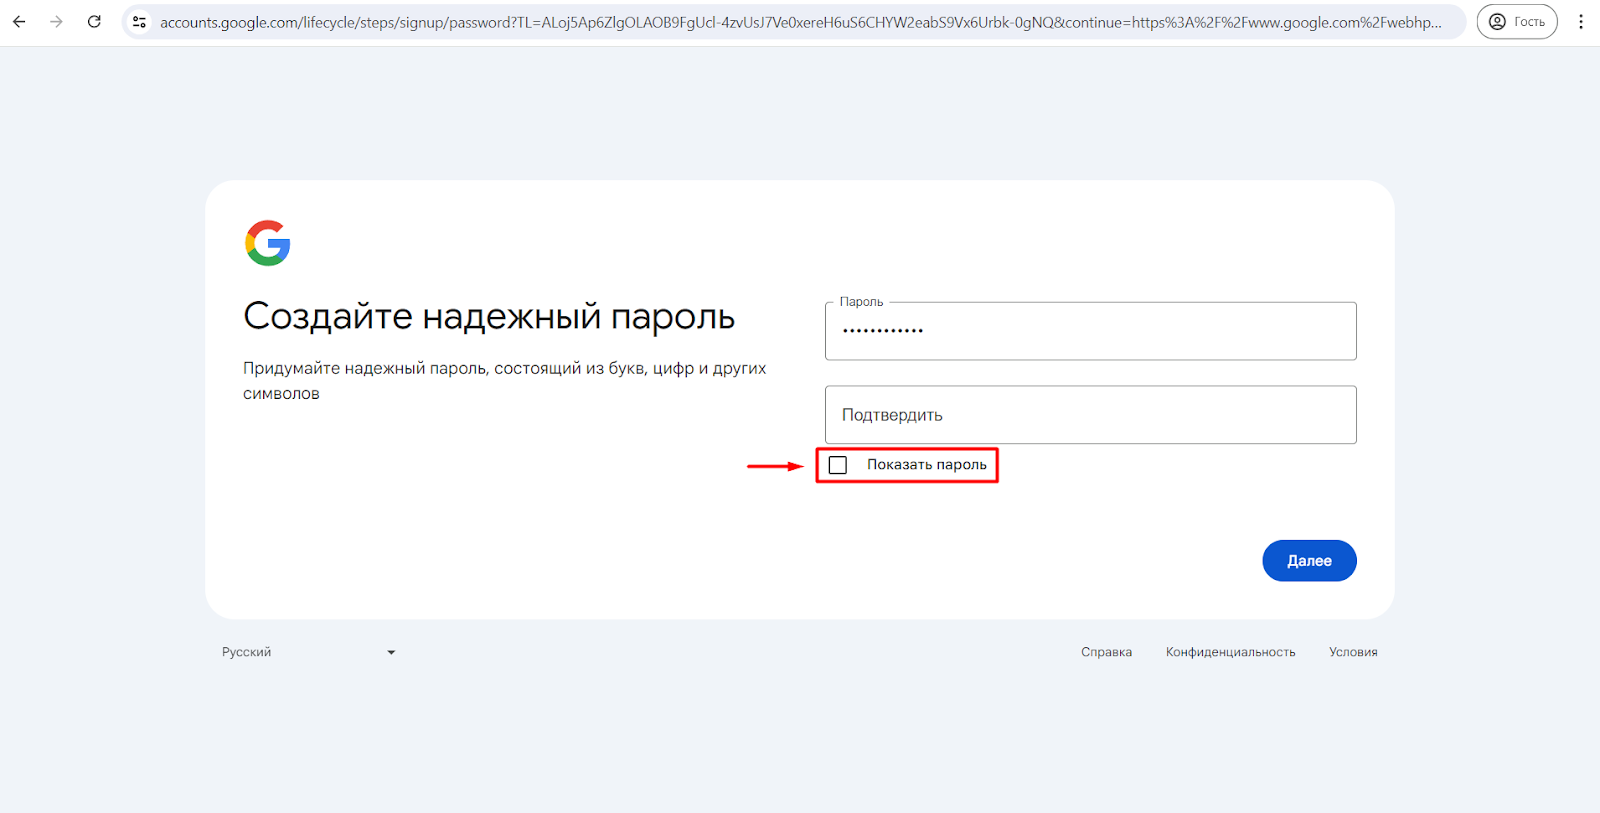Viewport: 1600px width, 813px height.
Task: Open the browser three-dot menu
Action: coord(1581,21)
